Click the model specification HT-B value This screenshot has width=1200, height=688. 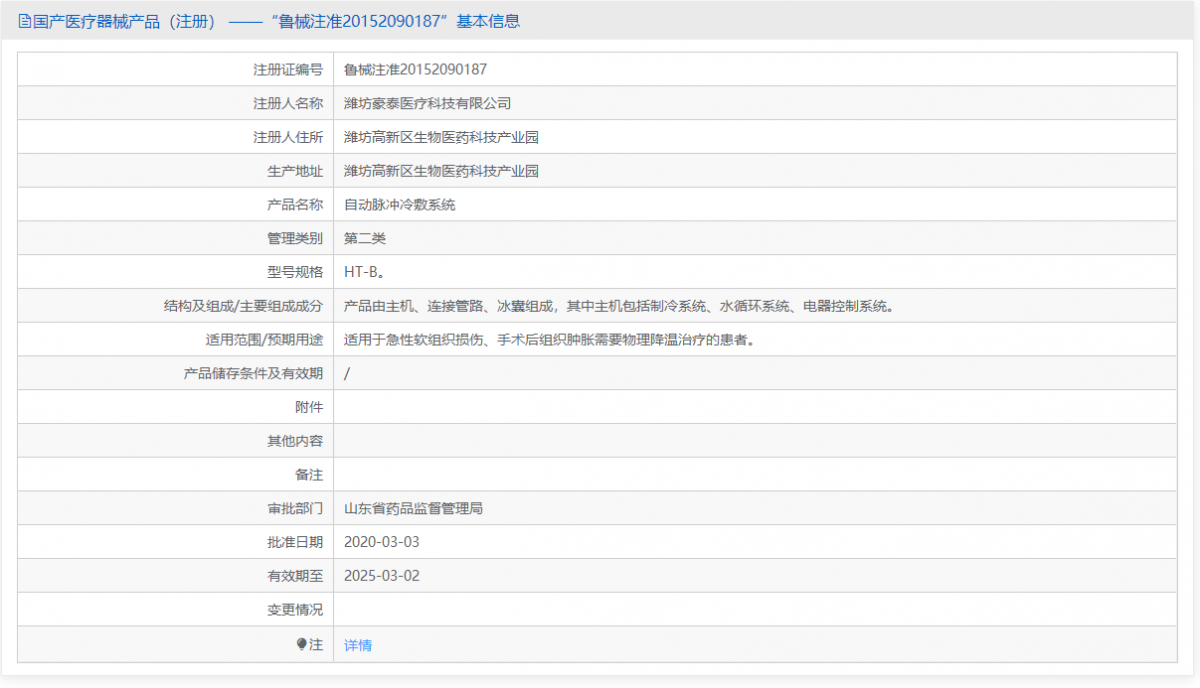point(364,271)
